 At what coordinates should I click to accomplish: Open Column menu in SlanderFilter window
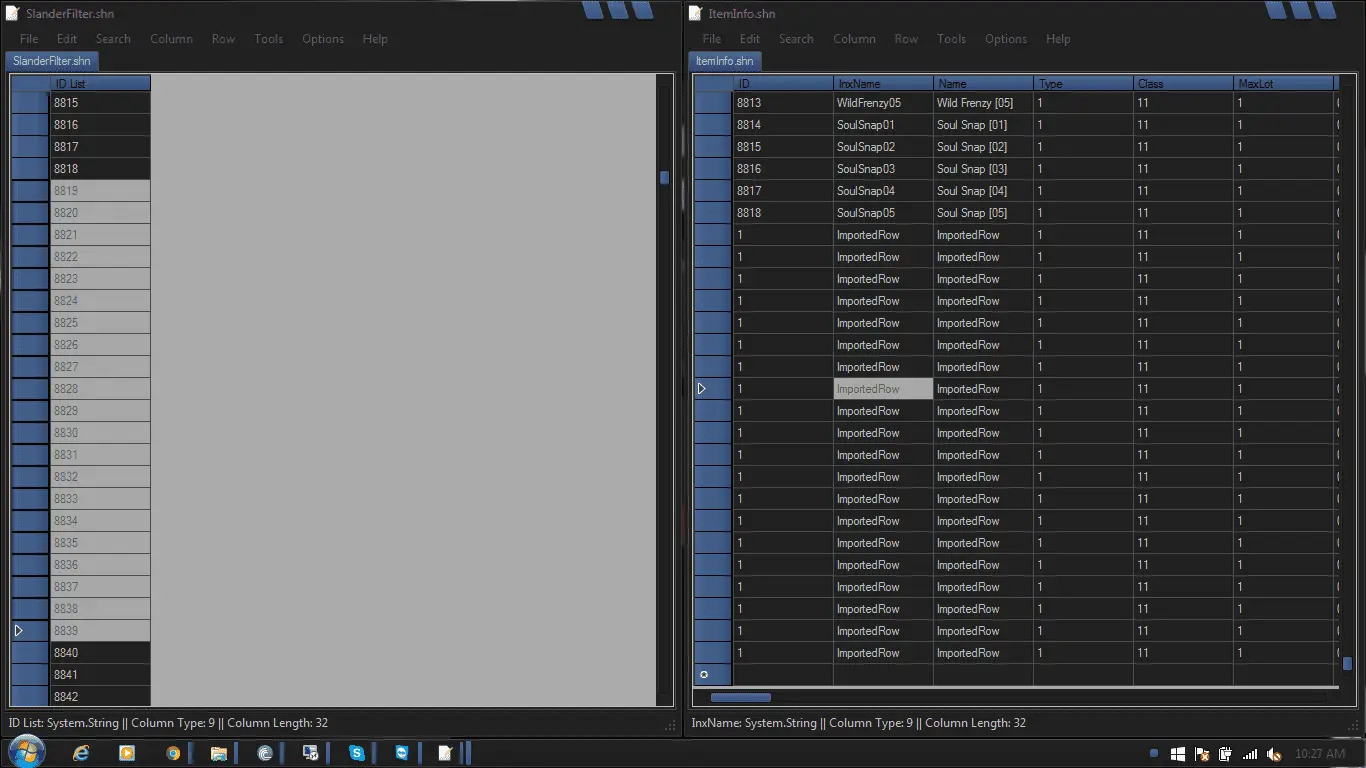[171, 39]
